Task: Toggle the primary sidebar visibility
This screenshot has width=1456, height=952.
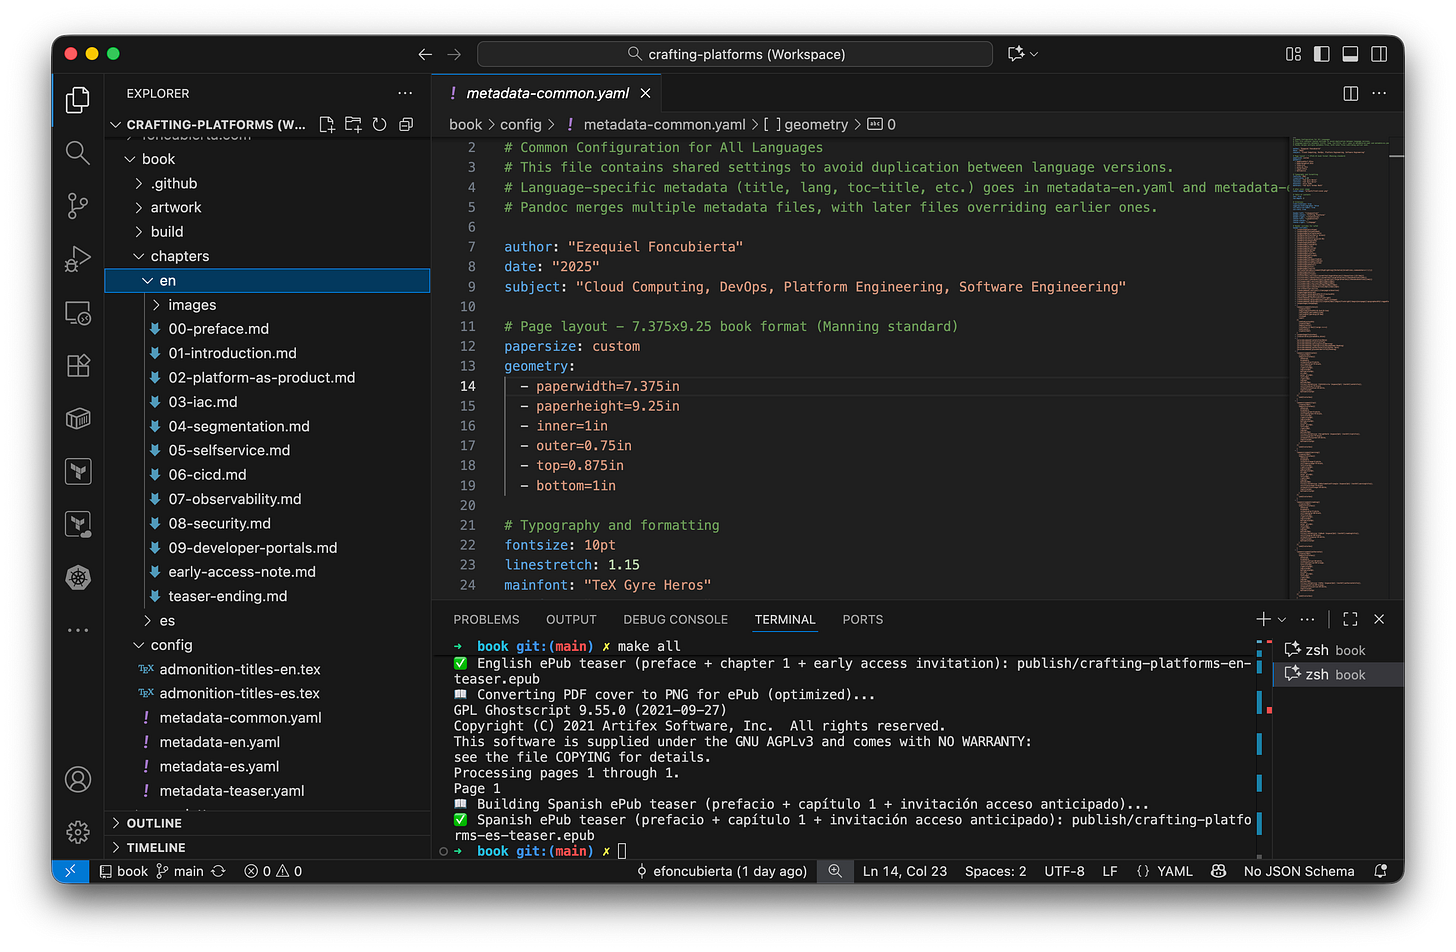Action: pyautogui.click(x=1321, y=54)
